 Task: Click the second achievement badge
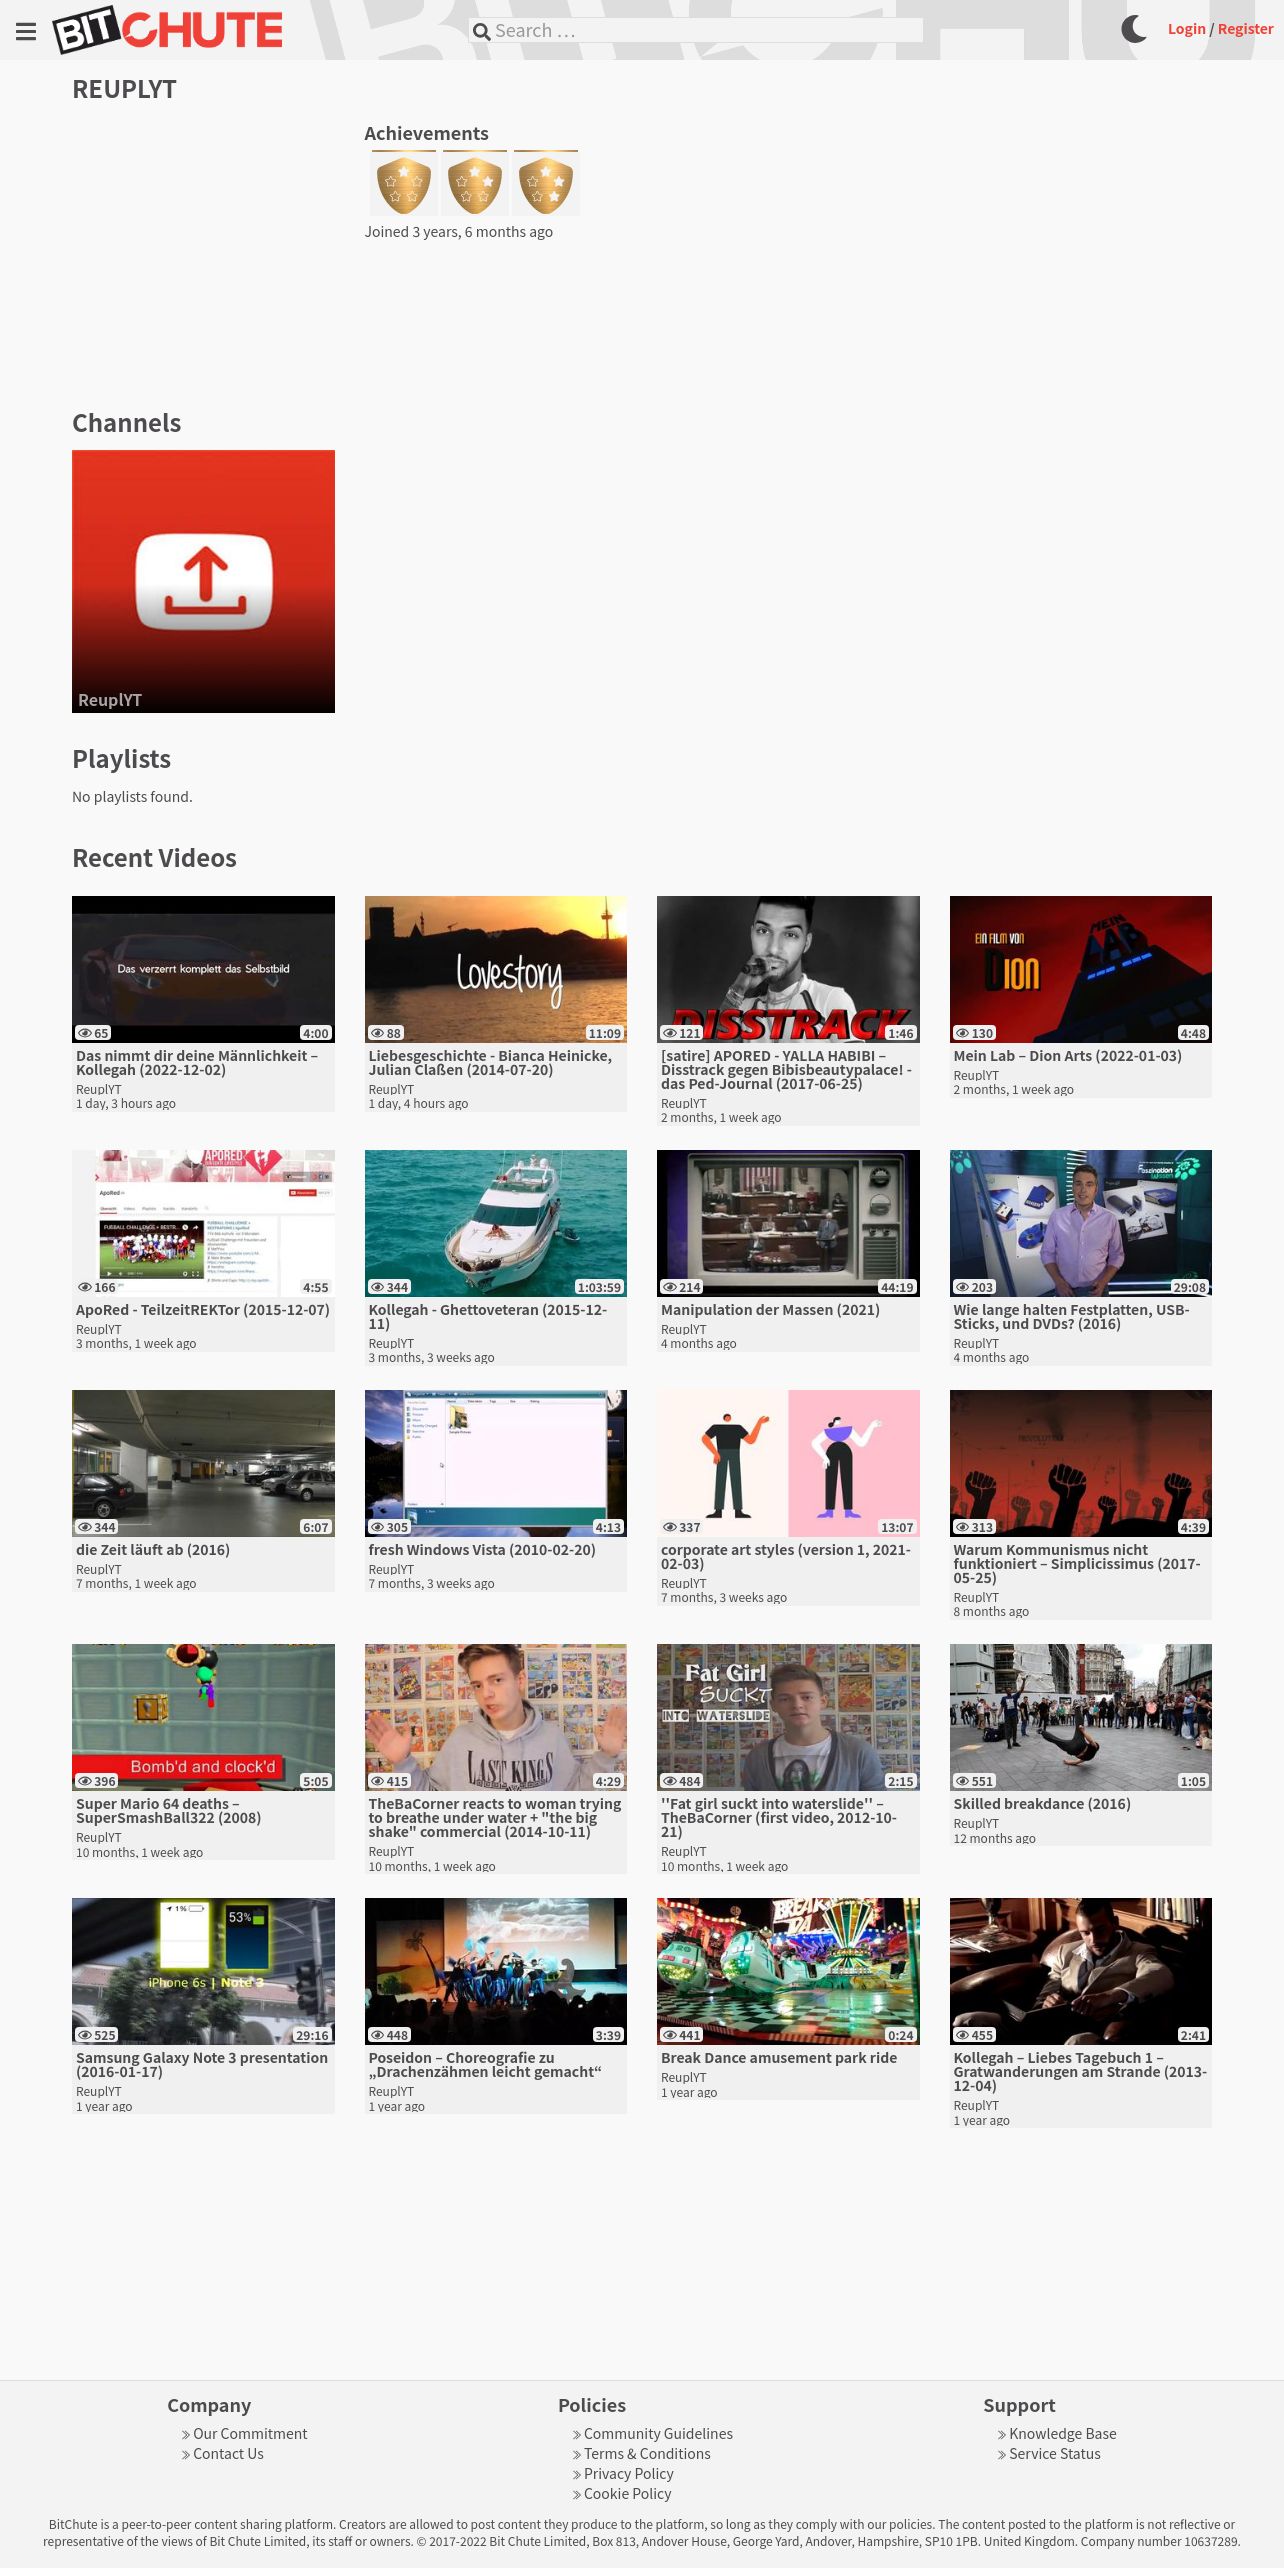coord(474,183)
